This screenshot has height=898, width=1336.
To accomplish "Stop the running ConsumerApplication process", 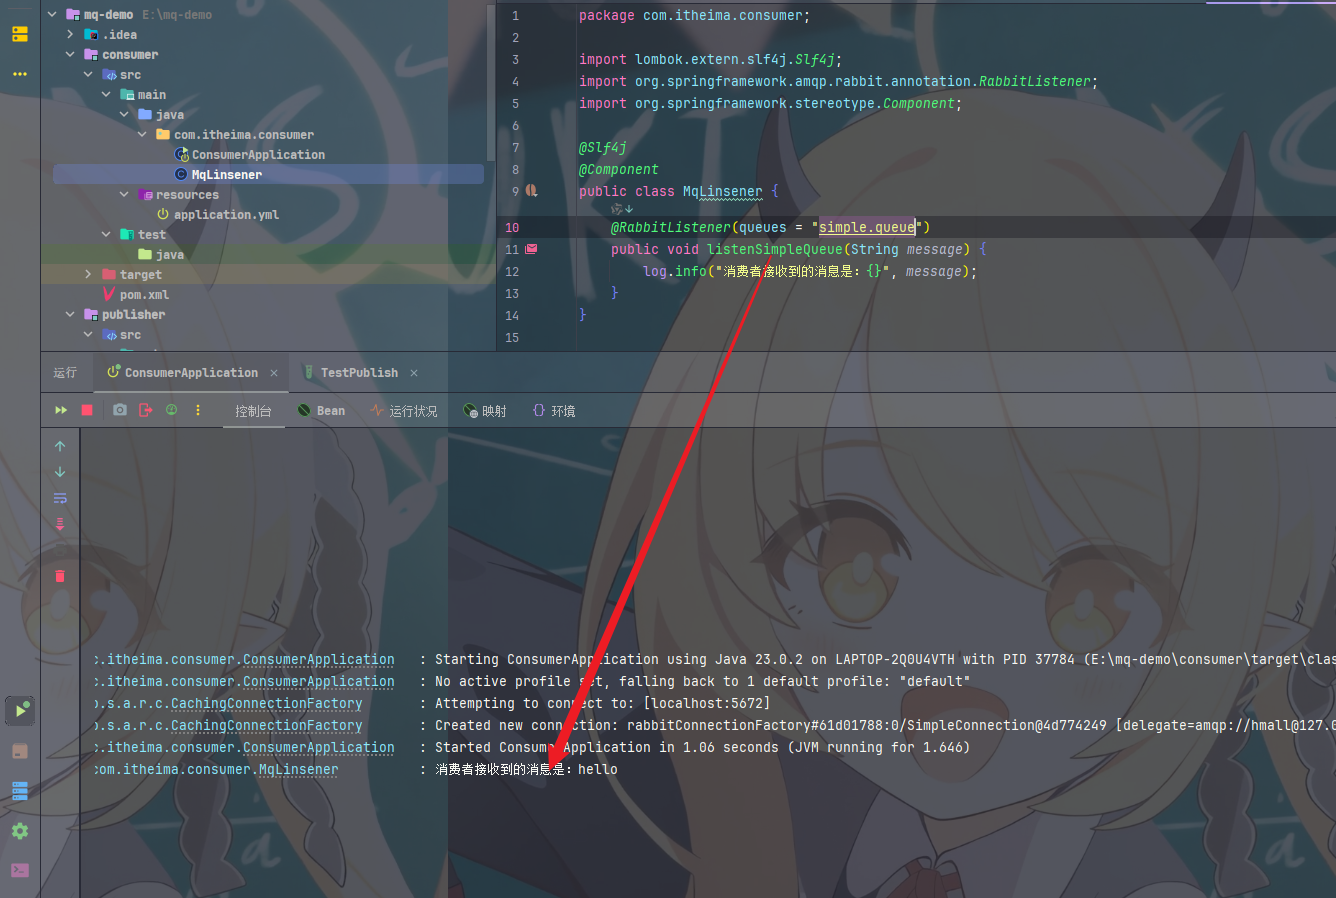I will [87, 410].
